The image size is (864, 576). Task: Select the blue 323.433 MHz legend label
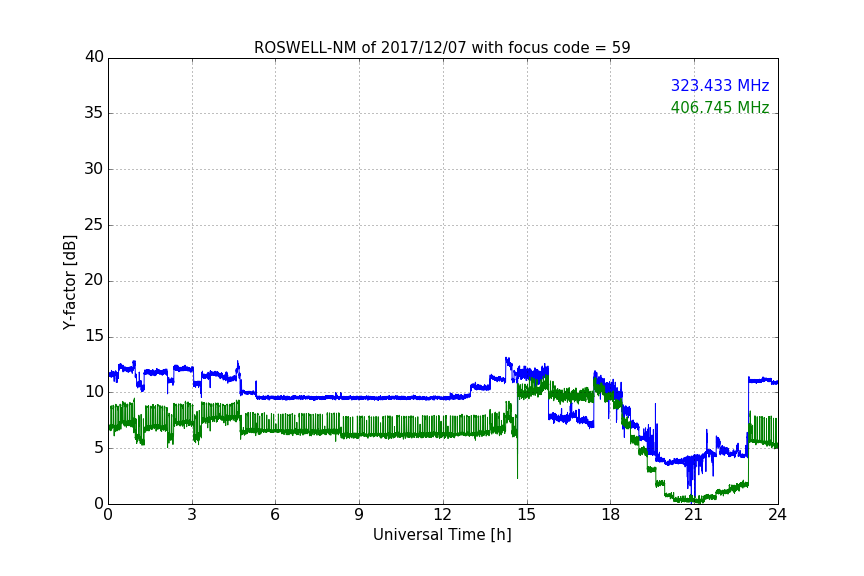(720, 85)
